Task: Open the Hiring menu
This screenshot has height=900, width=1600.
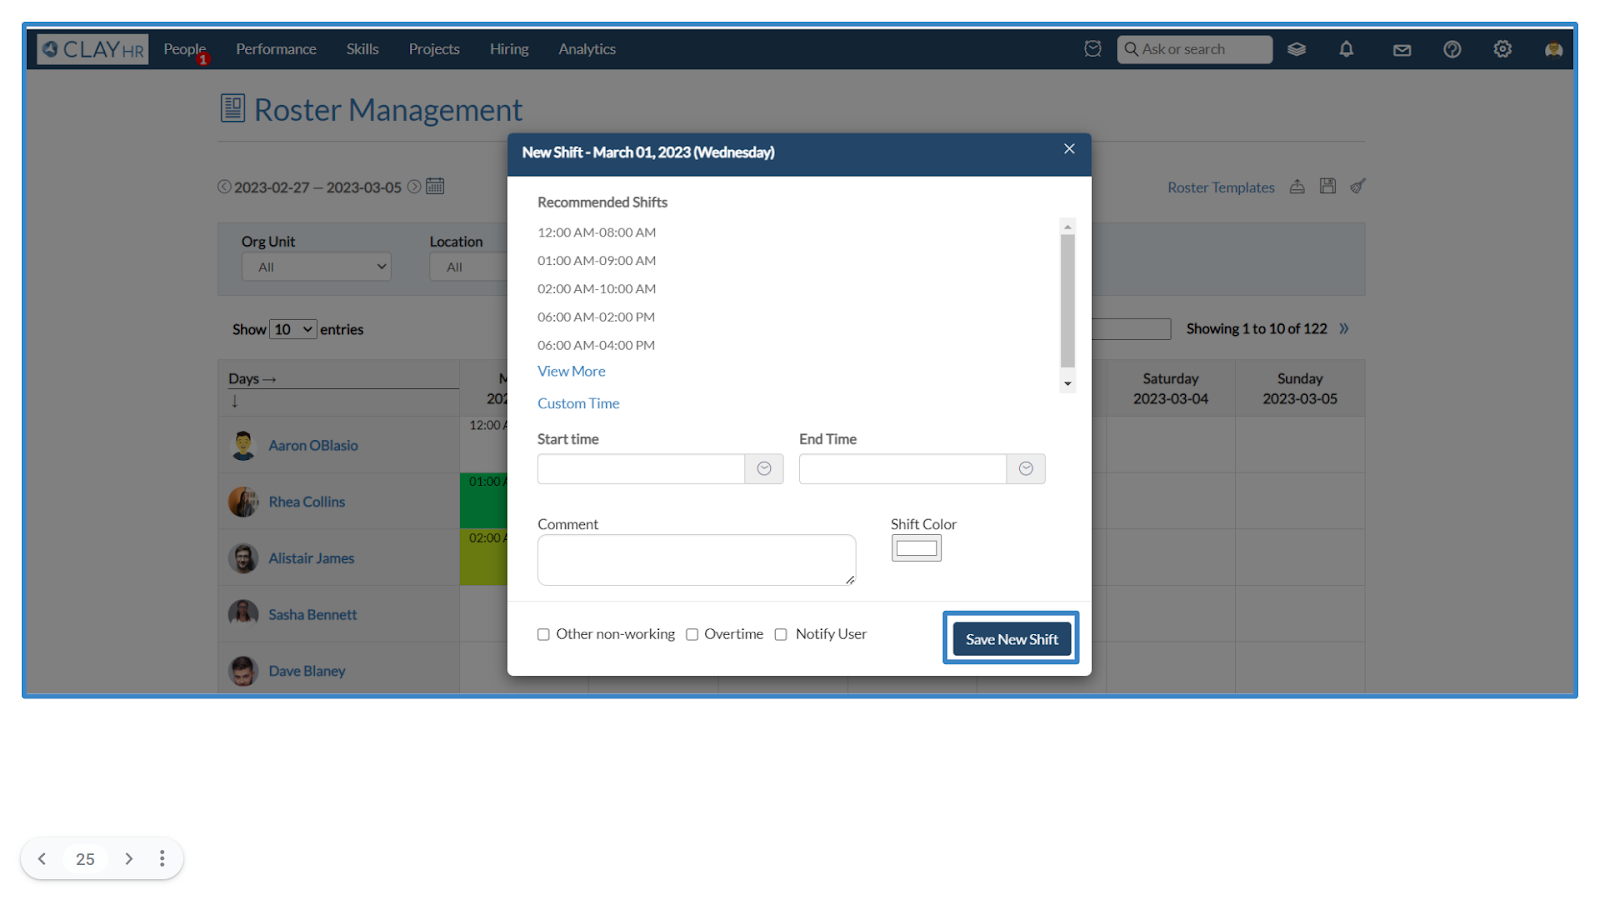Action: (509, 49)
